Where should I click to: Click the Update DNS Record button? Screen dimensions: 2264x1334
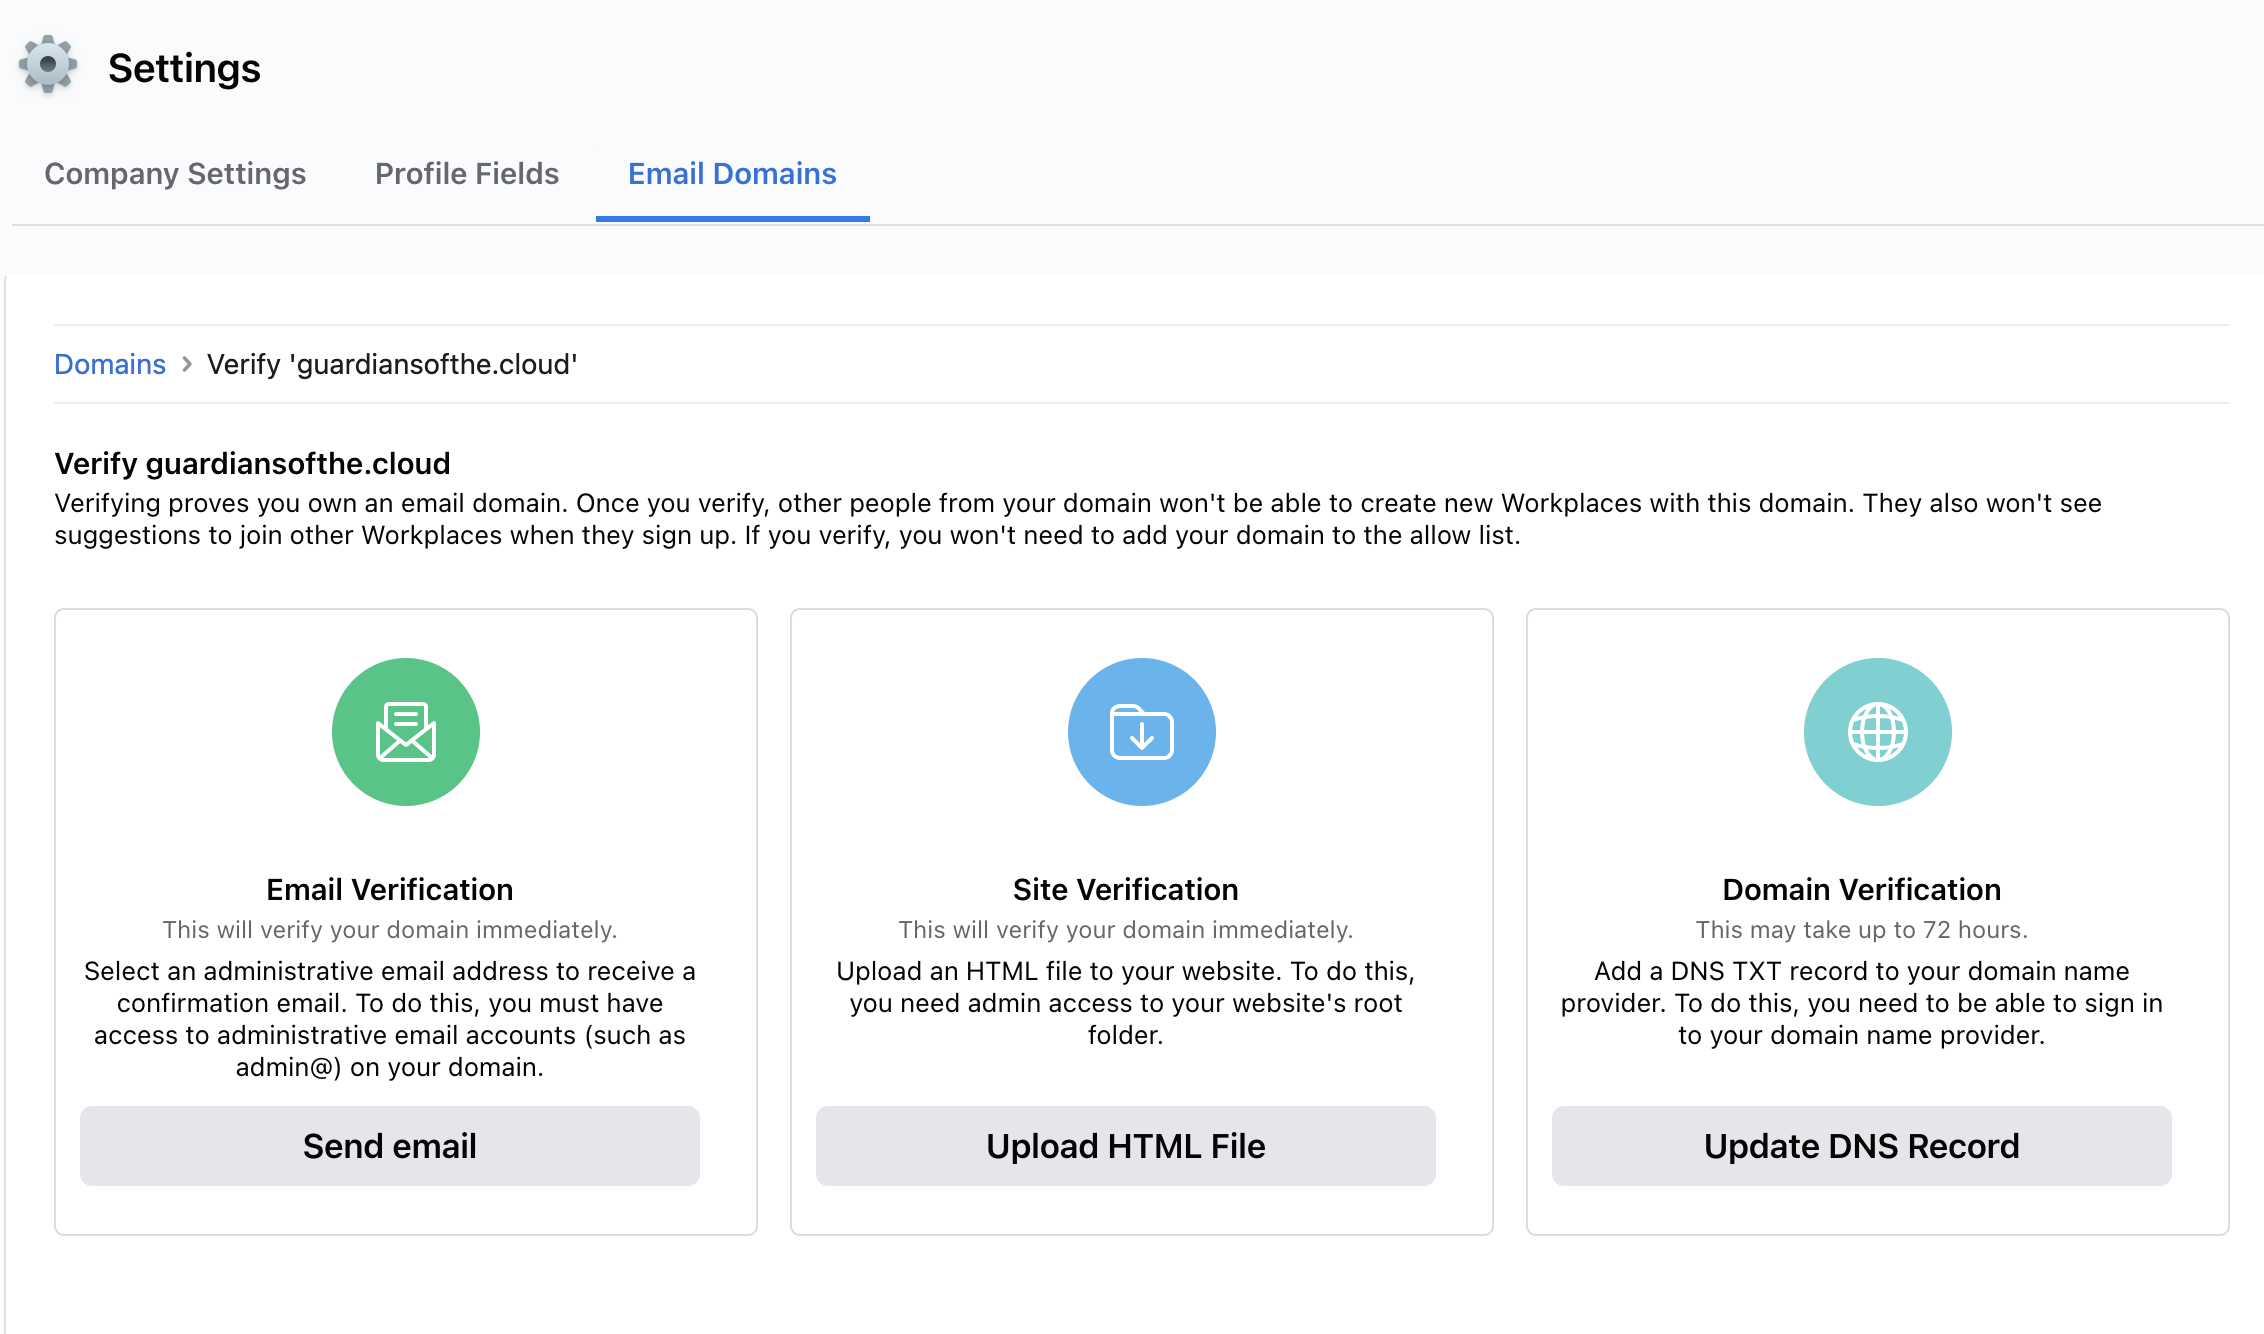[1860, 1146]
